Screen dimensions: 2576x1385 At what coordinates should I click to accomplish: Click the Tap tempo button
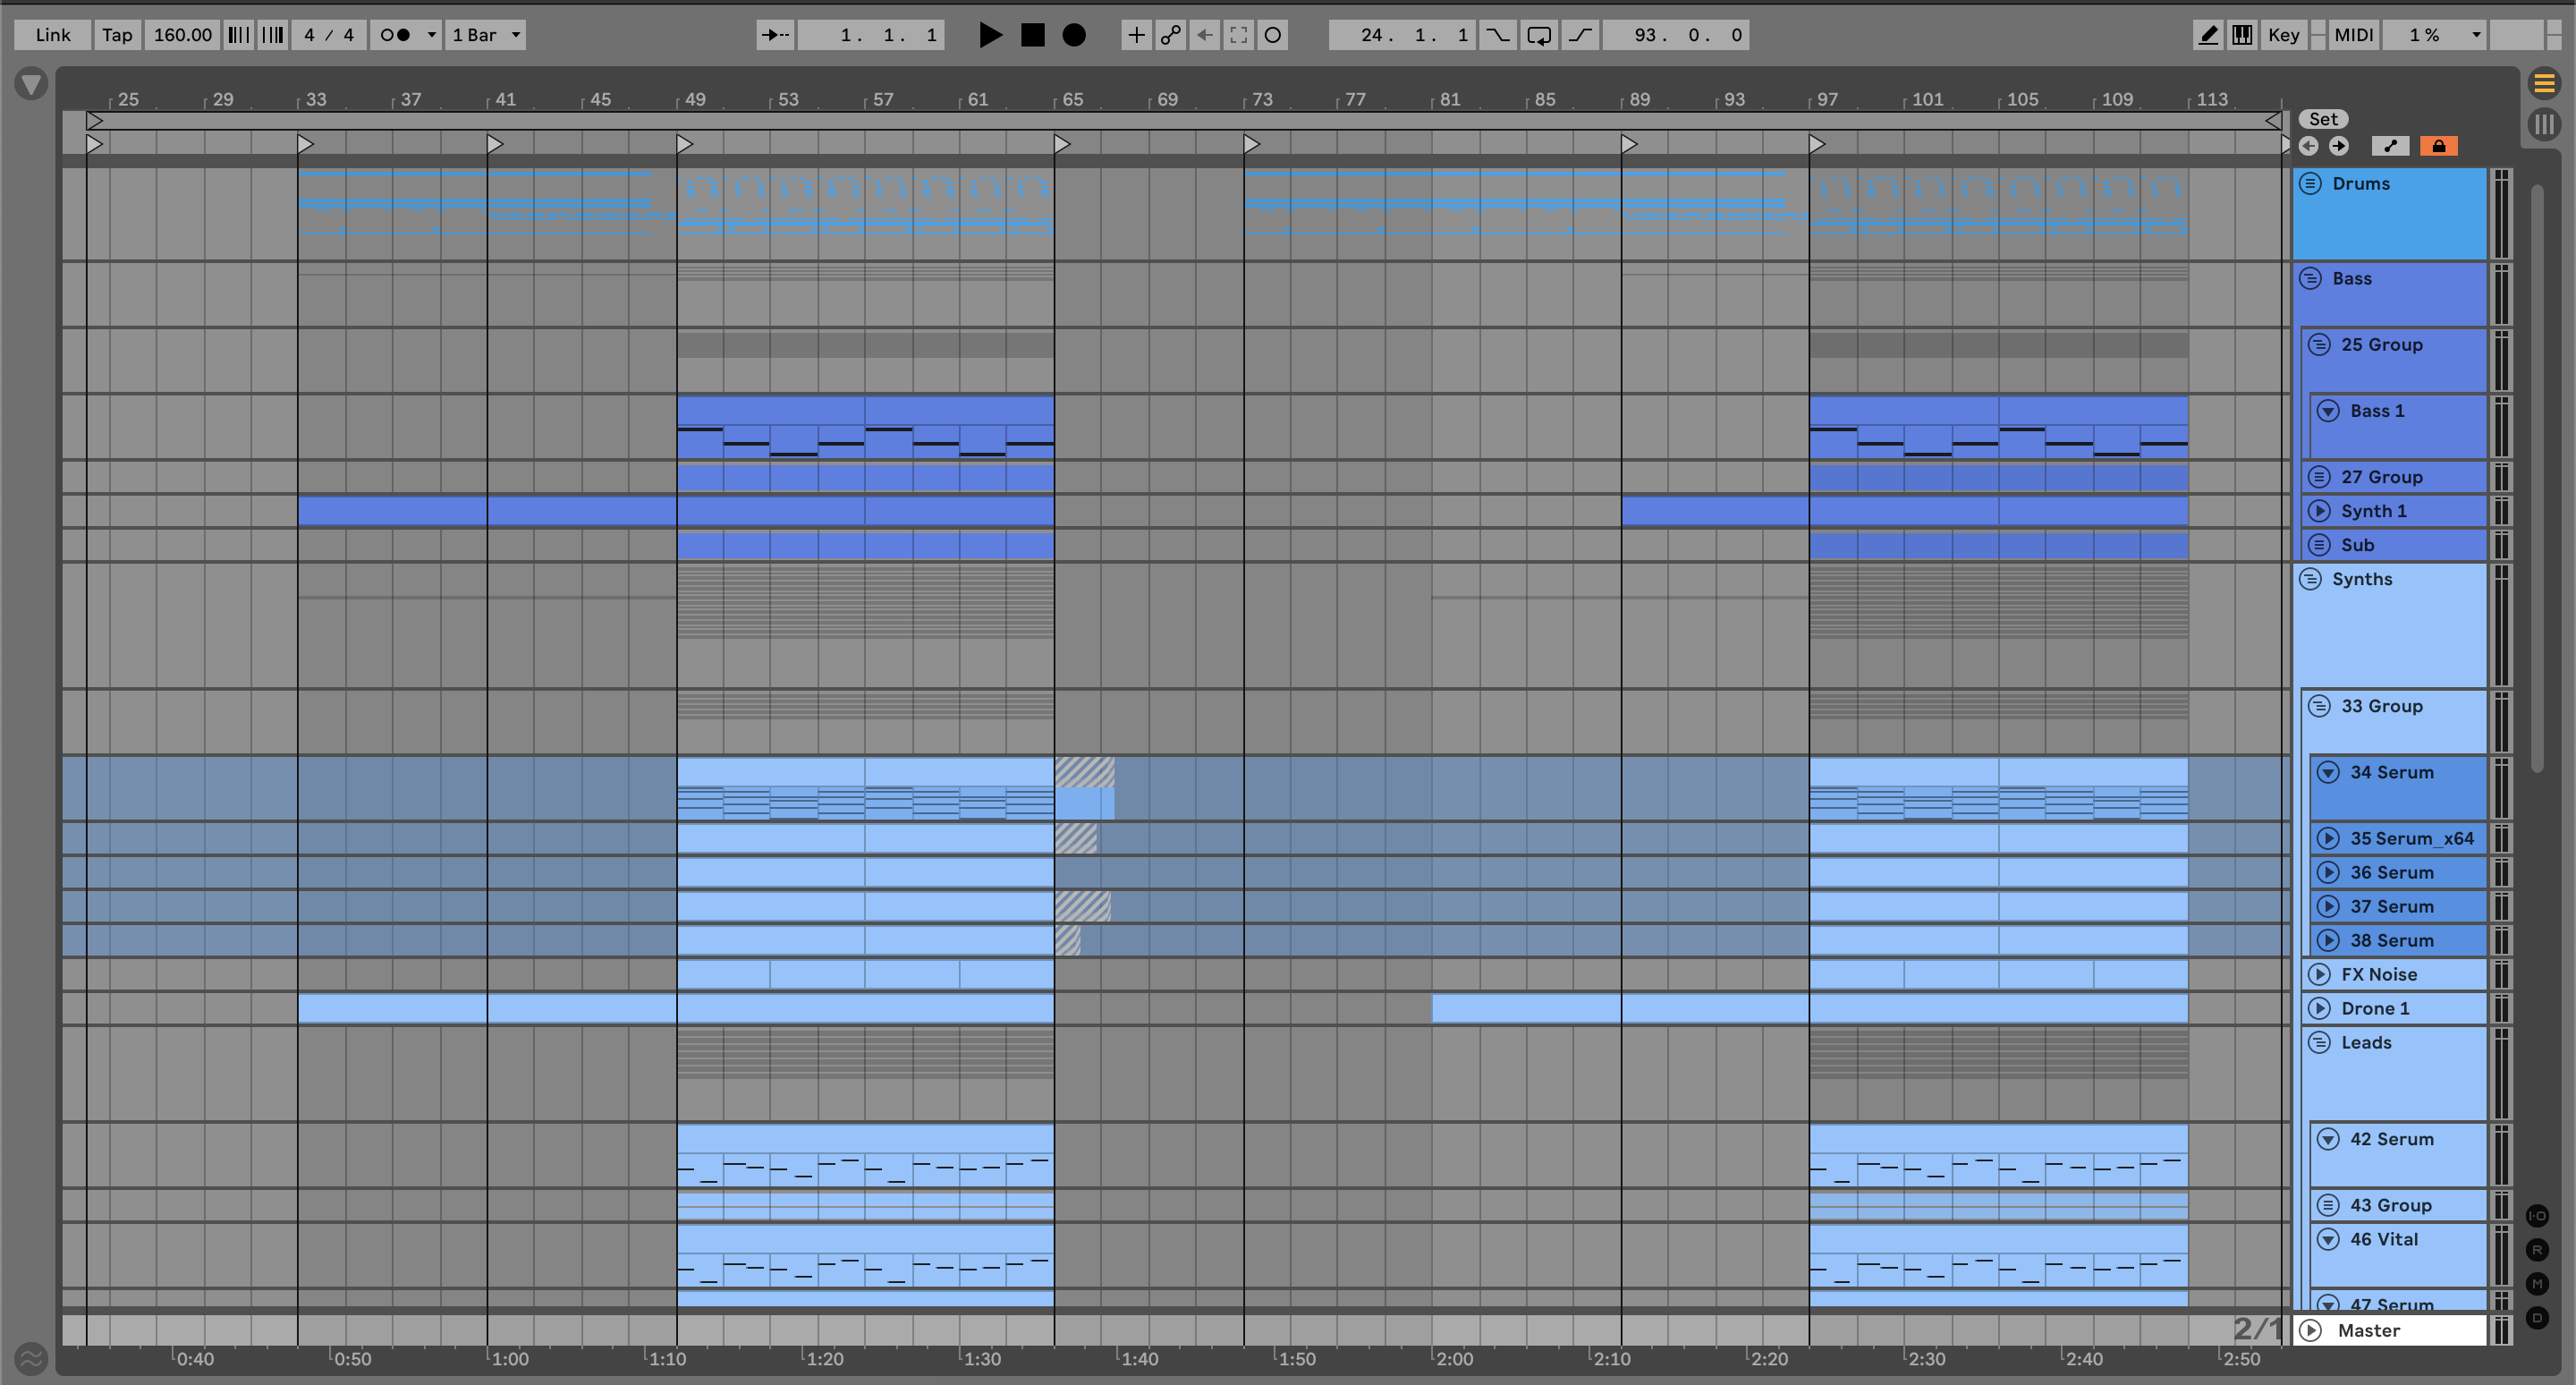click(117, 35)
